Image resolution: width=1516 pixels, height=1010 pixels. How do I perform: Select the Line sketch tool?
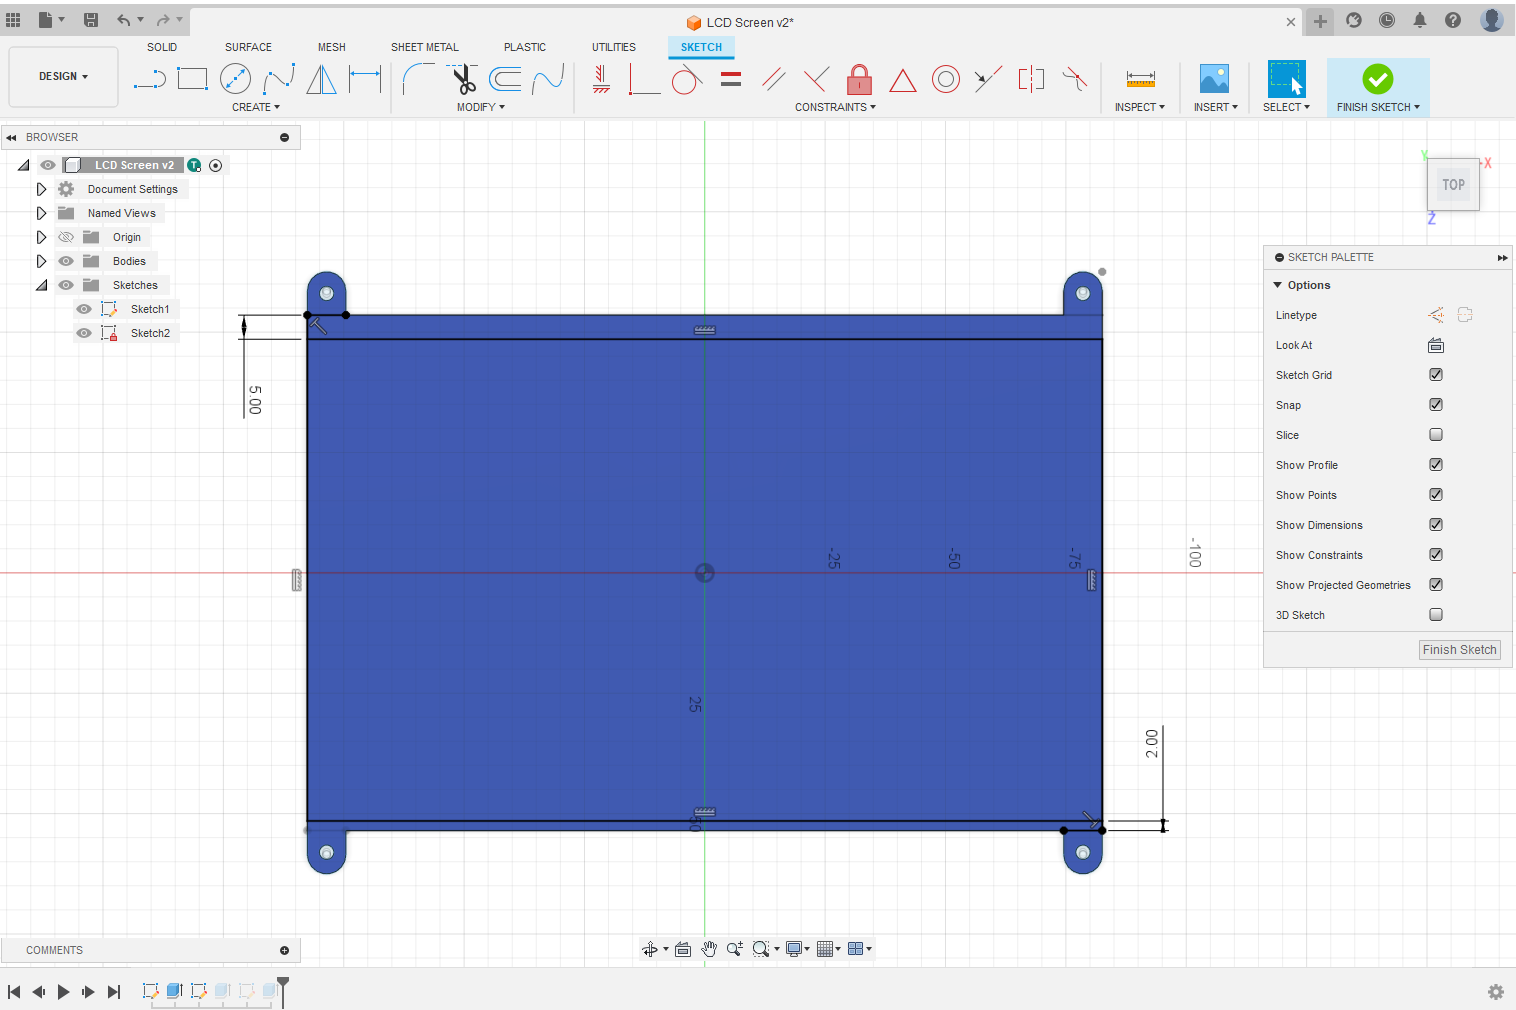click(x=149, y=79)
